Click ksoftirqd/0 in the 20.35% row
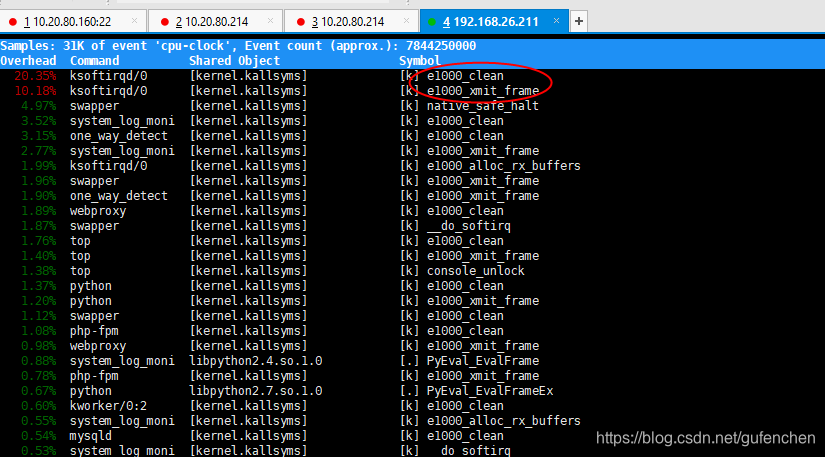 point(108,76)
